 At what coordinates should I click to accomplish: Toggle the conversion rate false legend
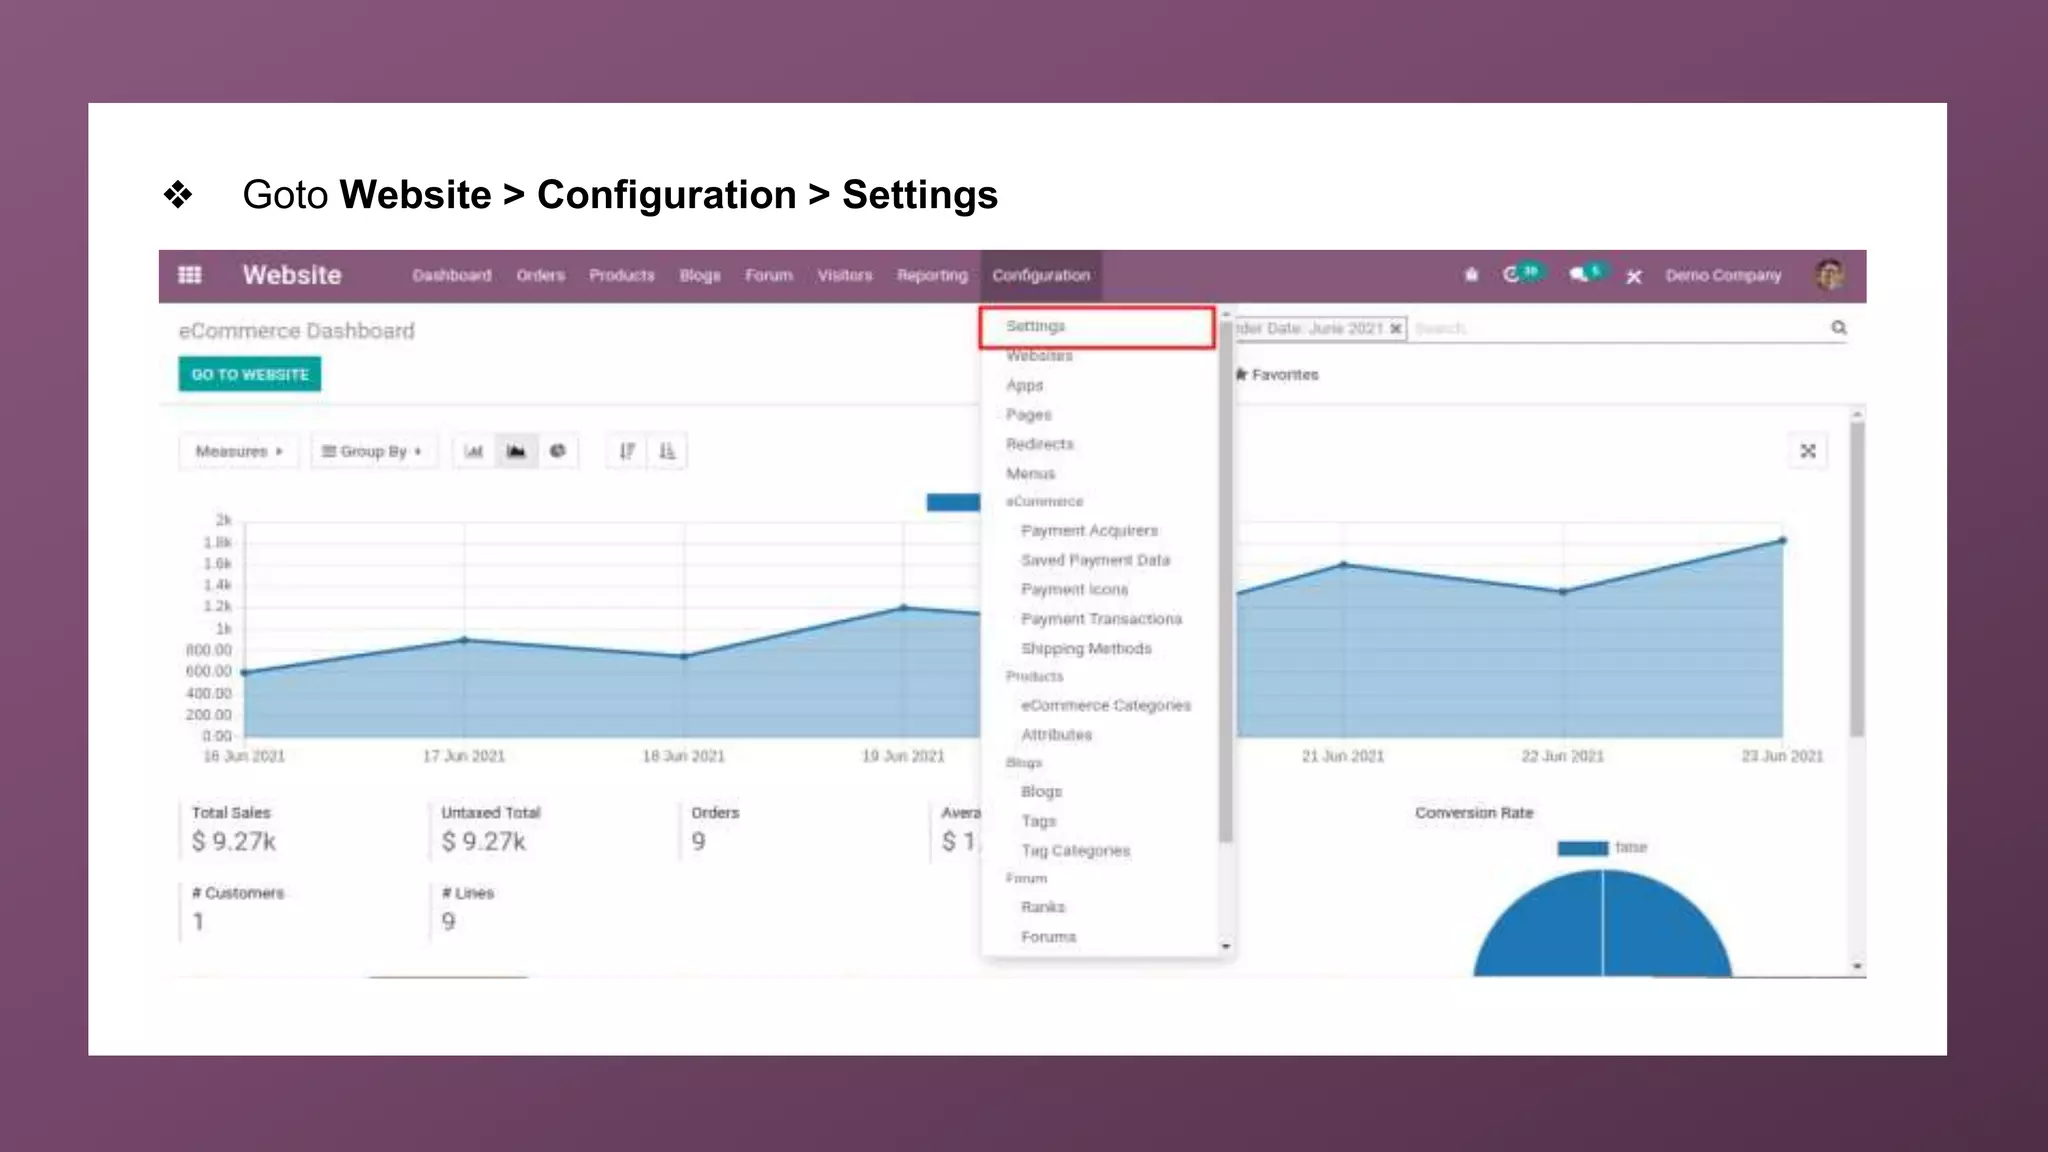coord(1603,848)
